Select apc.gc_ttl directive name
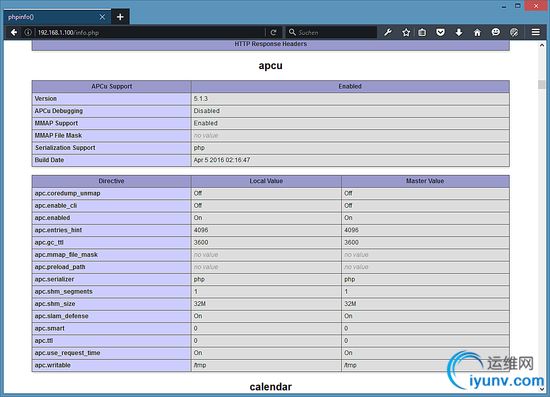 click(49, 242)
